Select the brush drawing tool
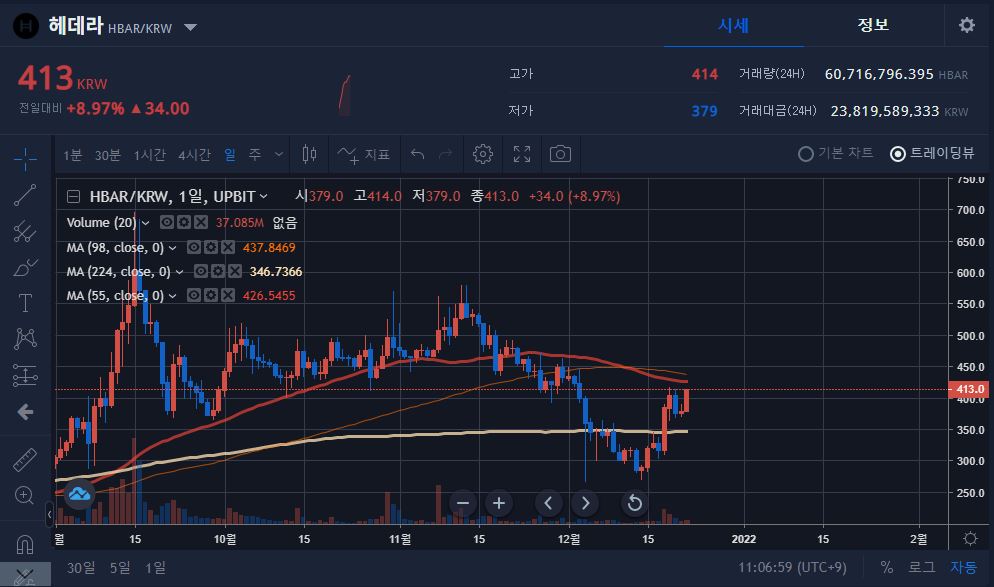Screen dimensions: 994x587 point(25,268)
